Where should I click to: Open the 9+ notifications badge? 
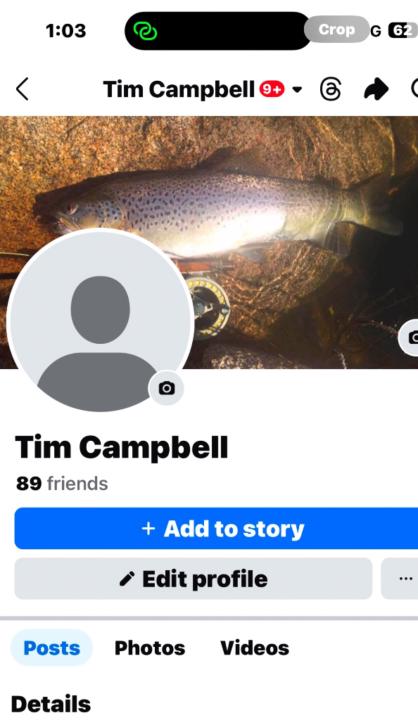coord(272,89)
